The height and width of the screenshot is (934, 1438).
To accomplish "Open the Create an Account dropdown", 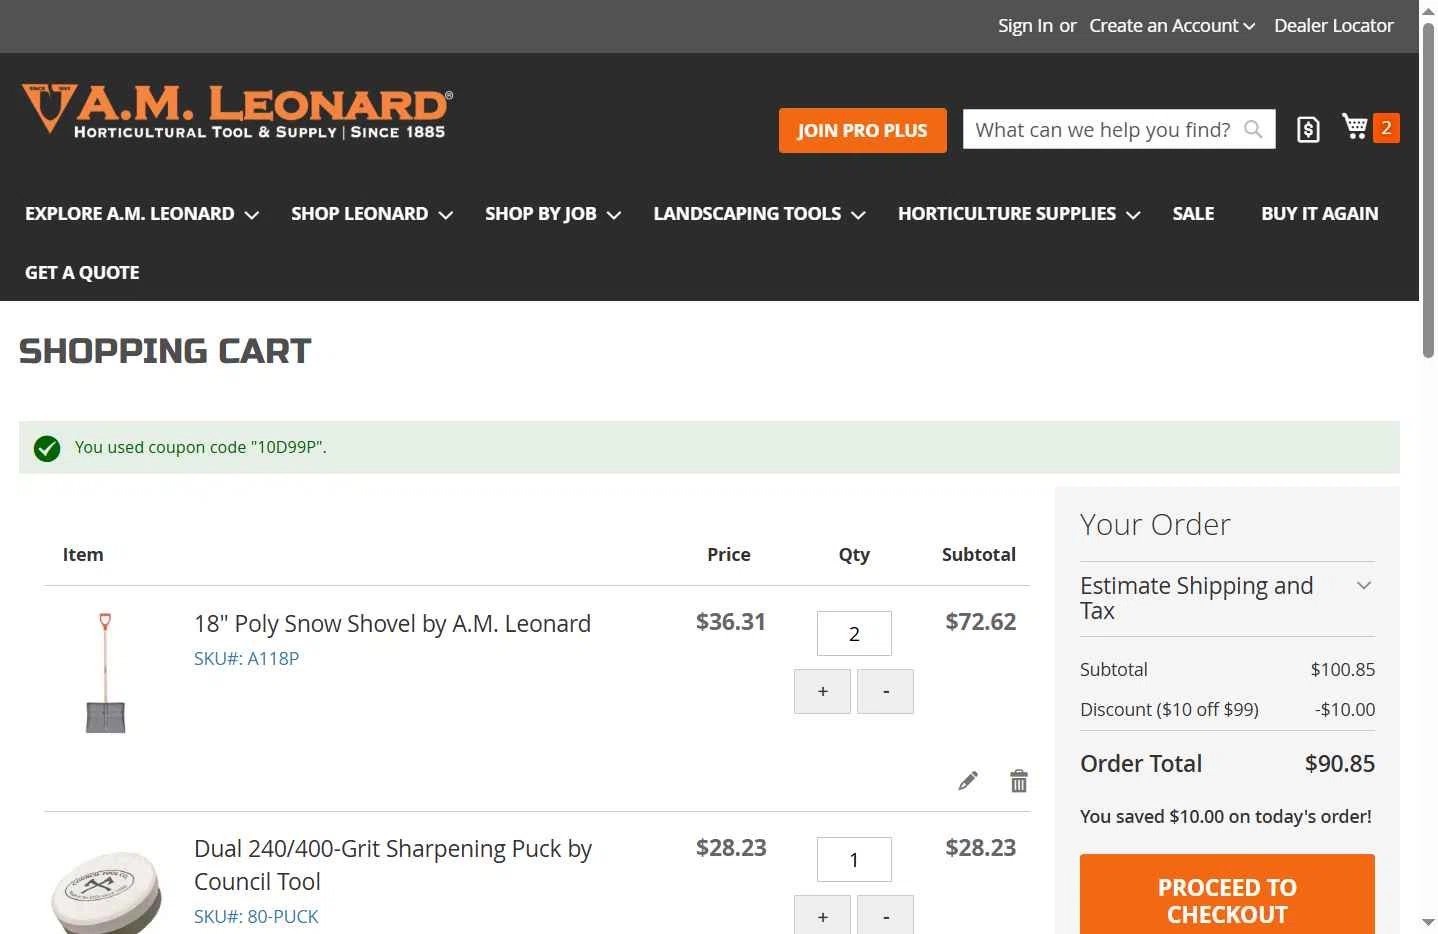I will [1172, 26].
